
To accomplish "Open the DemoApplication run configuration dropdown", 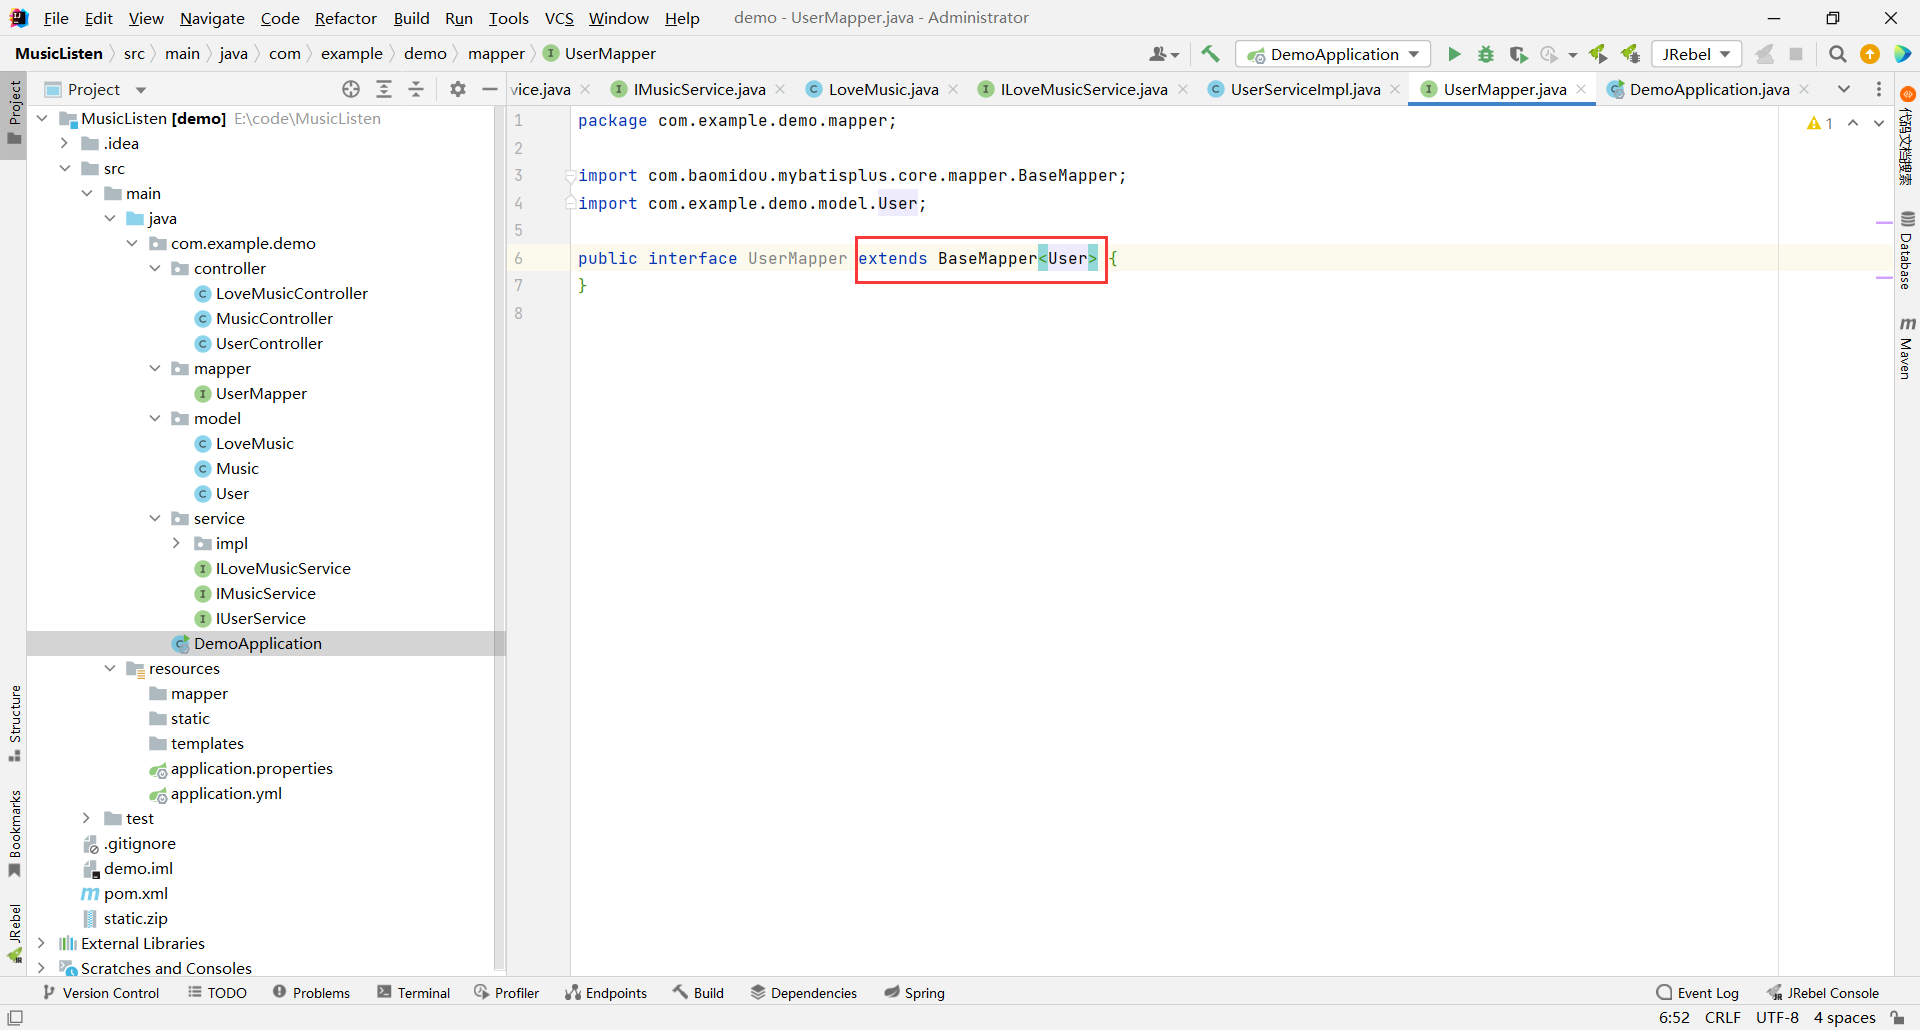I will 1333,54.
